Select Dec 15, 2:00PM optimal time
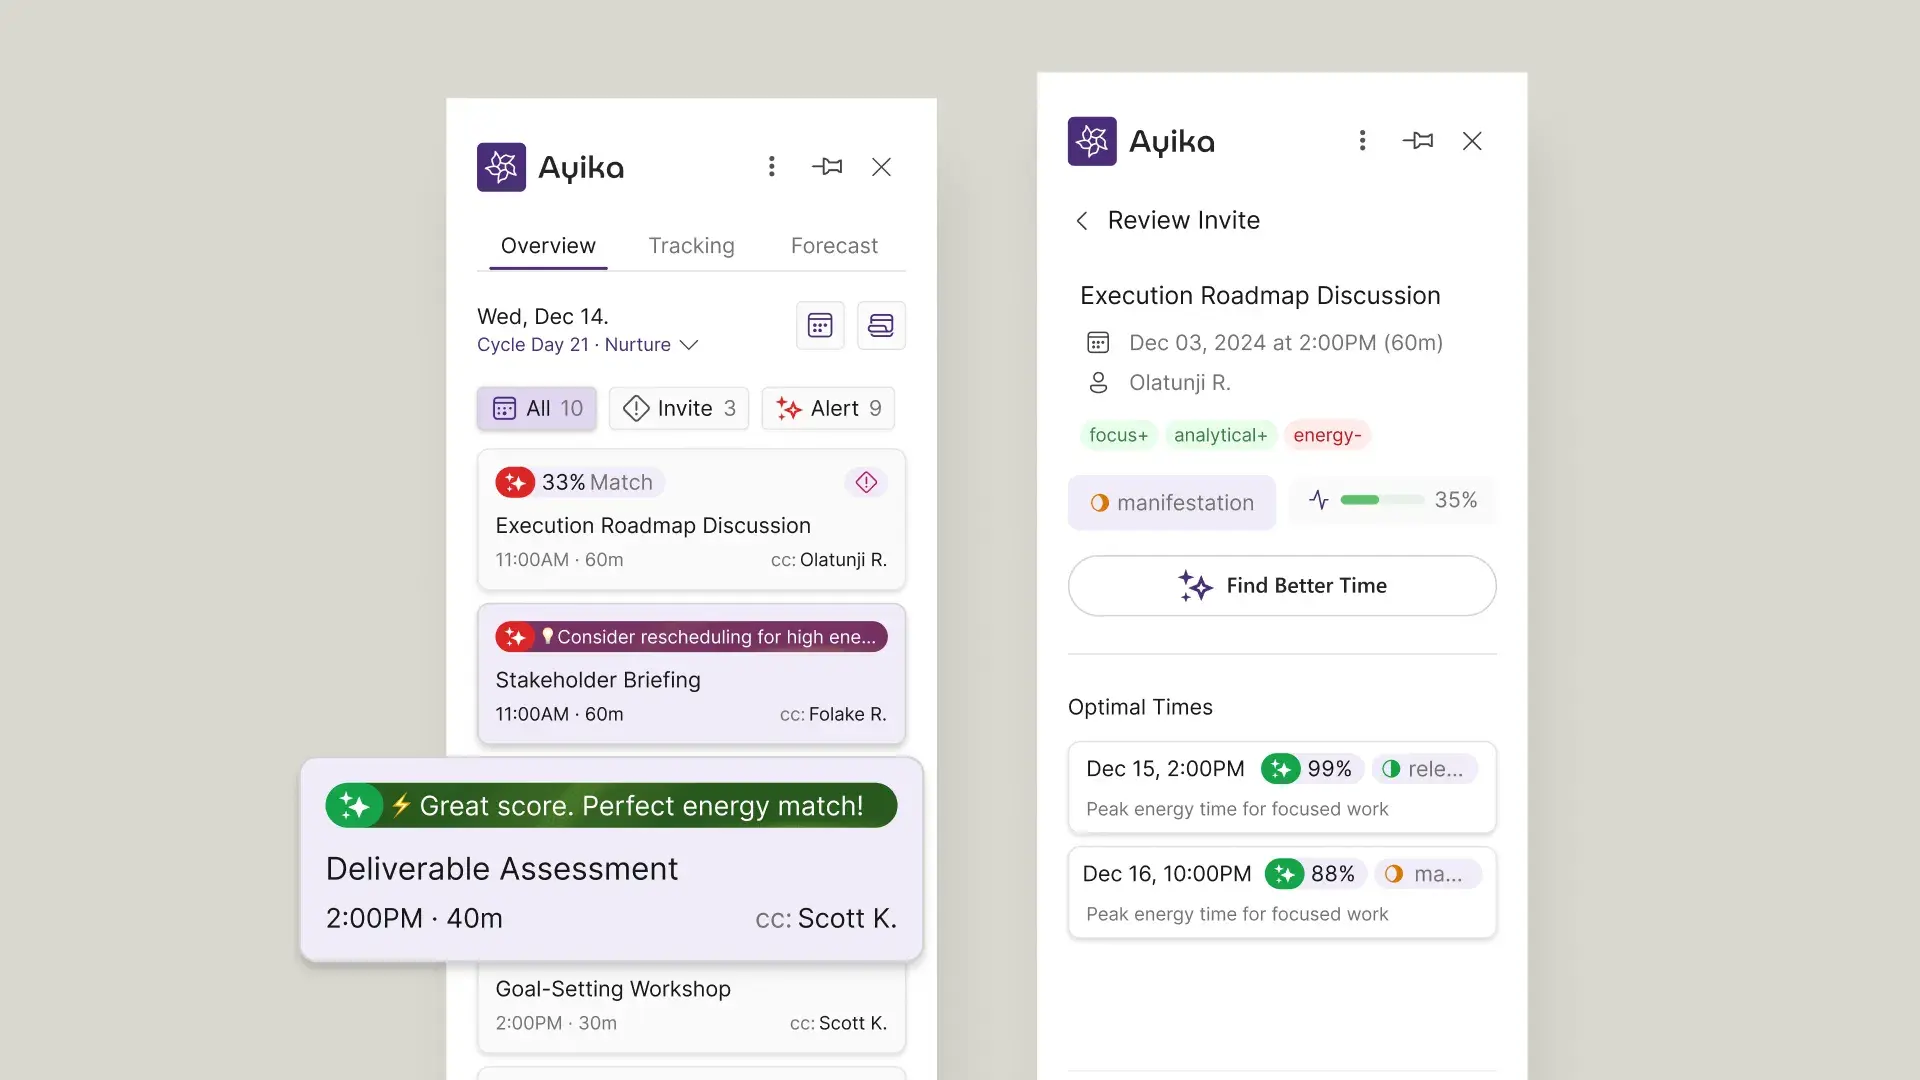The height and width of the screenshot is (1080, 1920). 1165,769
